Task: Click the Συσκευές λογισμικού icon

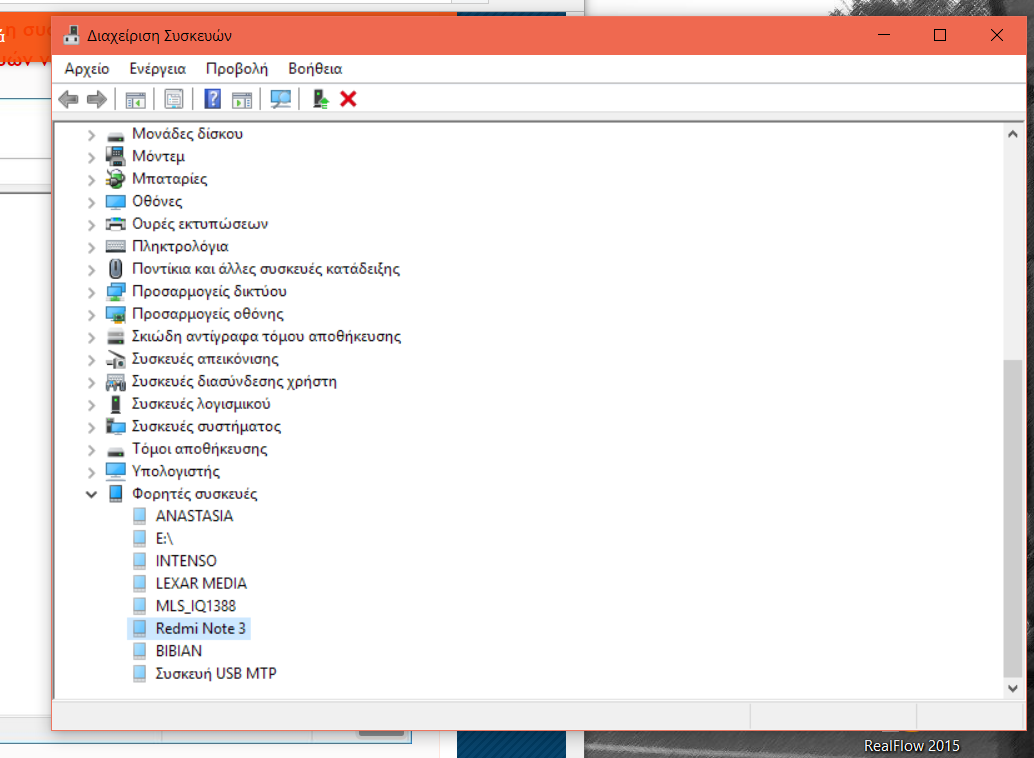Action: [115, 404]
